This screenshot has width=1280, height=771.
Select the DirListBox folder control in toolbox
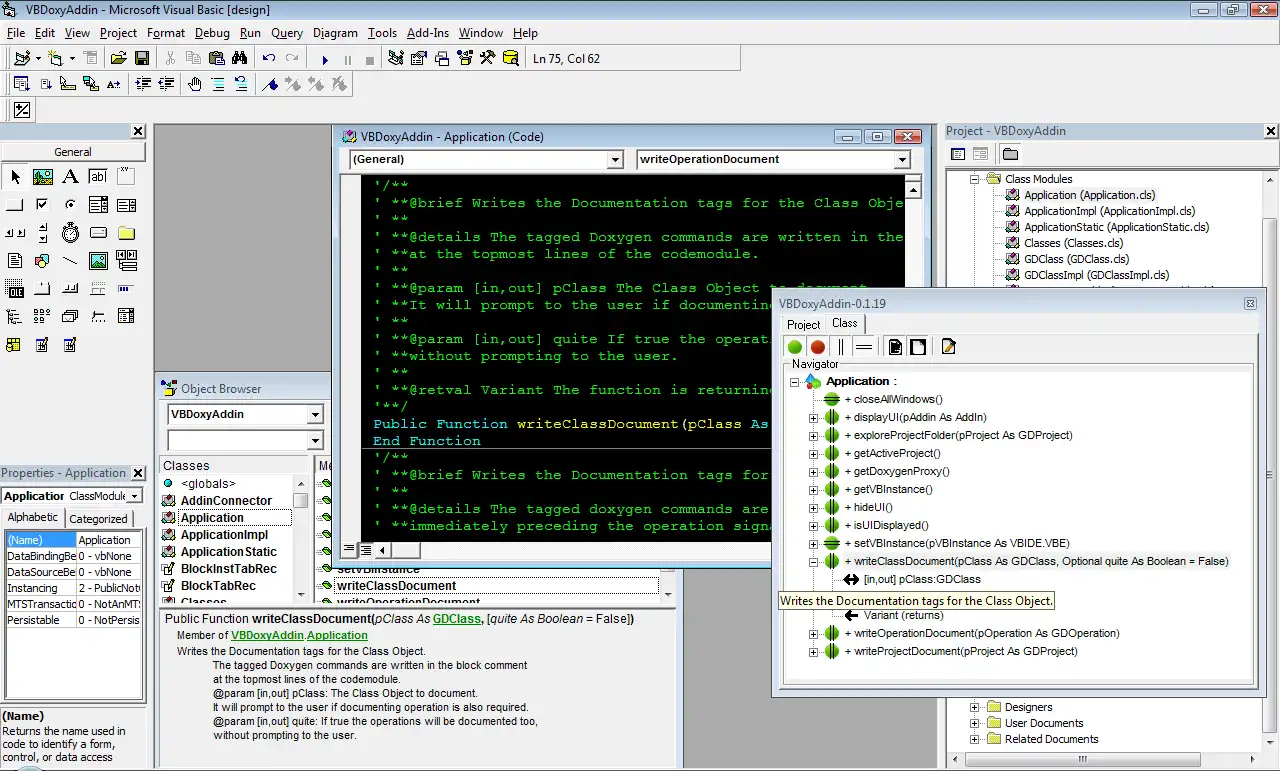click(x=126, y=233)
